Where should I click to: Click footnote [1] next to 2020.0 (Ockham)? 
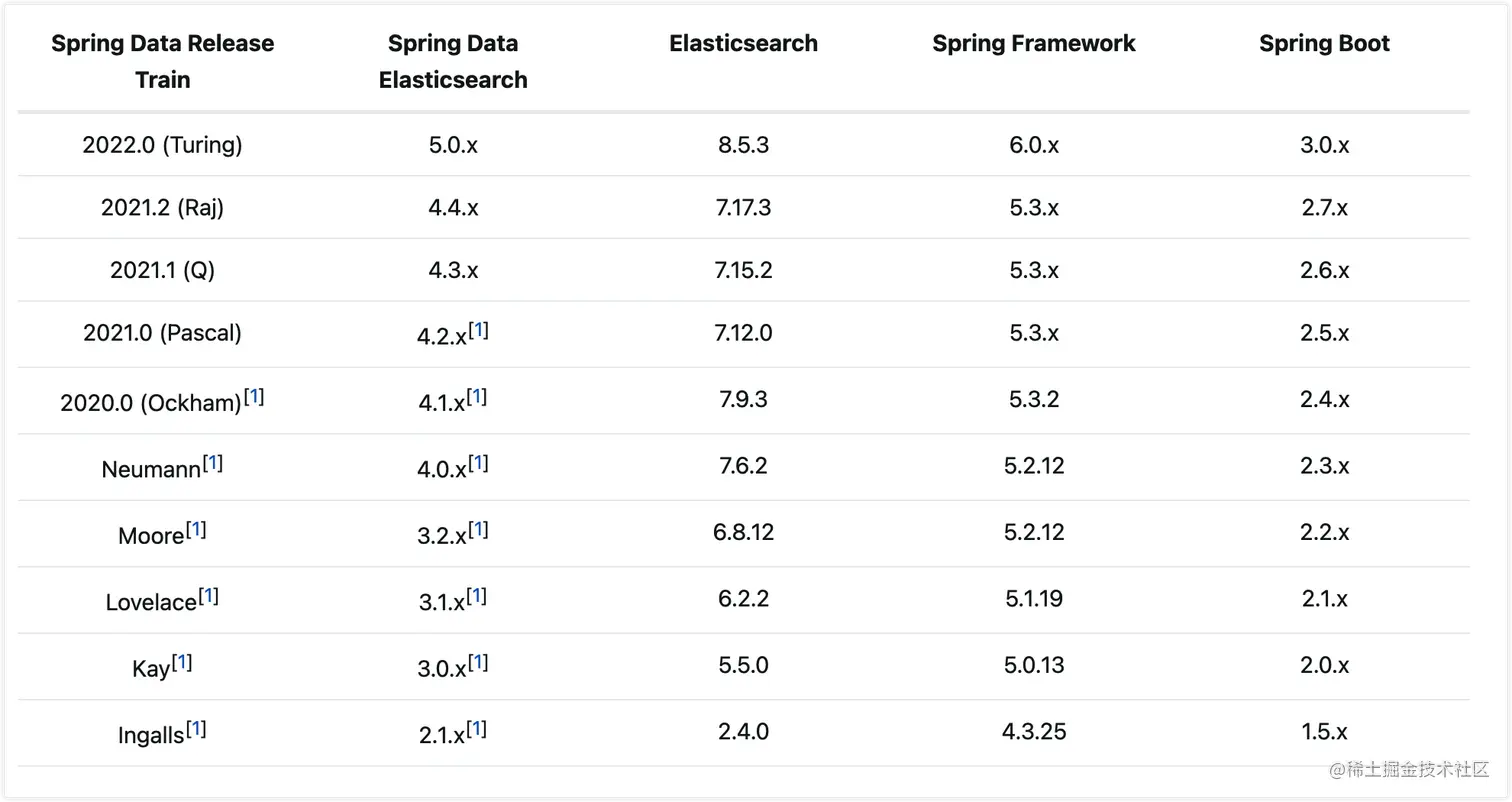[x=254, y=397]
